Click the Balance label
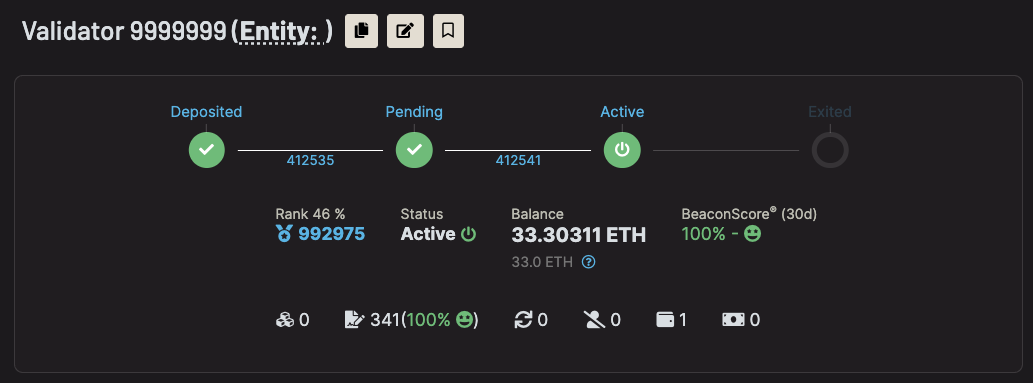 tap(537, 214)
